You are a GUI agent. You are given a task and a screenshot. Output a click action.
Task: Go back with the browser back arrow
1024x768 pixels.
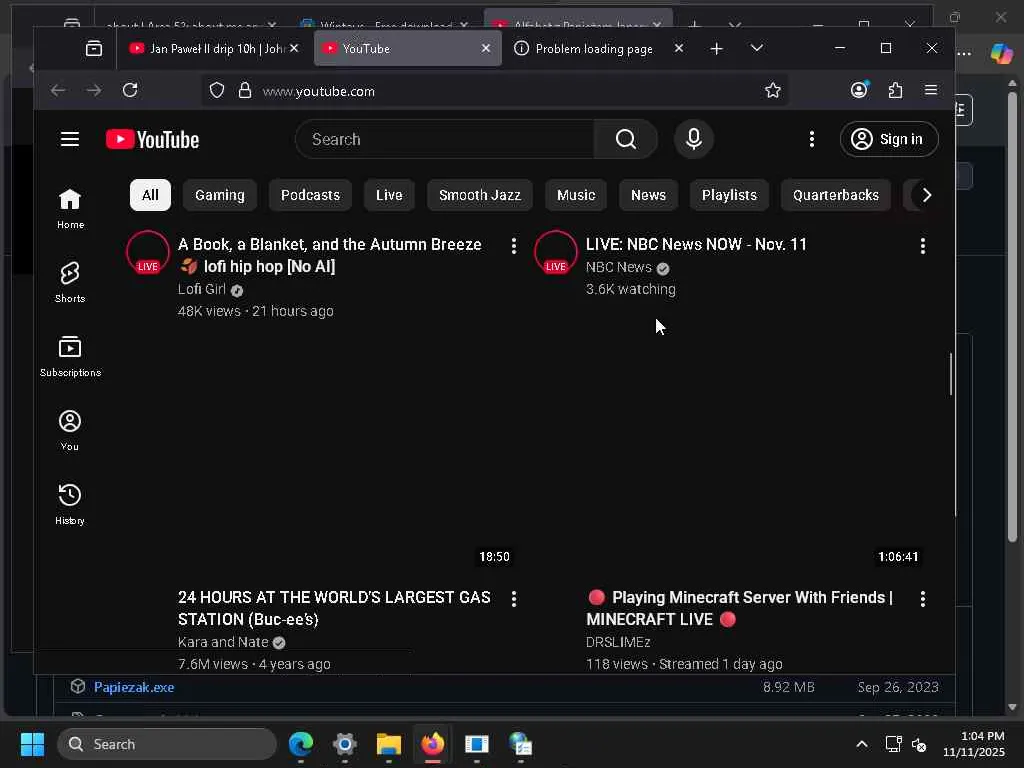tap(58, 90)
